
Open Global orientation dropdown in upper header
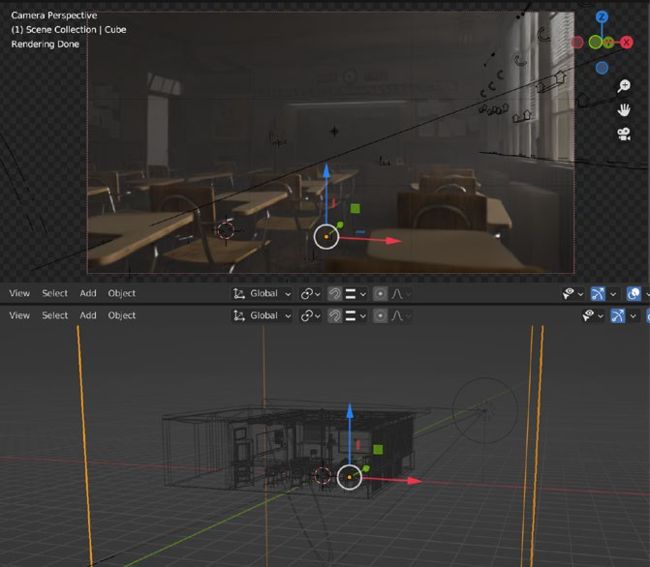(x=262, y=294)
